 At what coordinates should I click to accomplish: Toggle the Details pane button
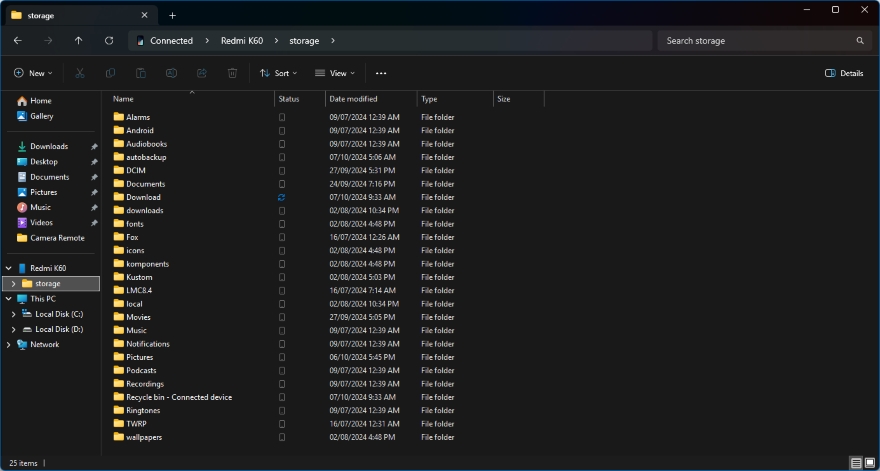844,73
